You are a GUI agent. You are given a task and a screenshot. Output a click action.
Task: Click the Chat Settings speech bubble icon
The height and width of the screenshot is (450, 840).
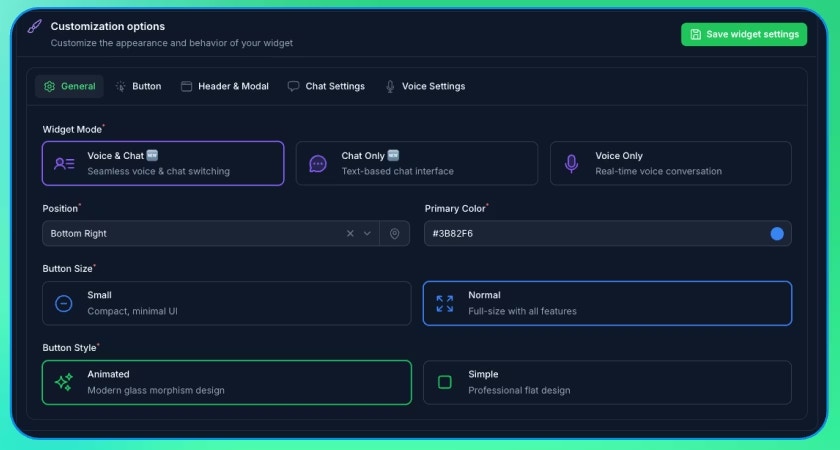293,86
